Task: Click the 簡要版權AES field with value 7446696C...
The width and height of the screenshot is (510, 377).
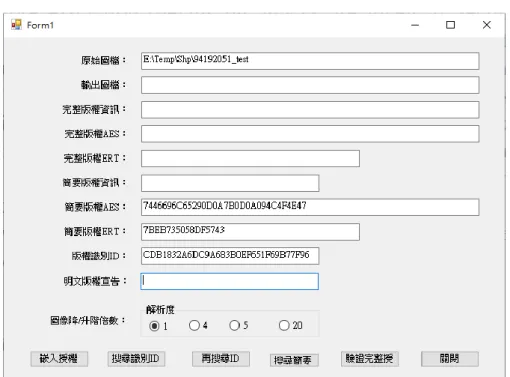Action: coord(310,207)
